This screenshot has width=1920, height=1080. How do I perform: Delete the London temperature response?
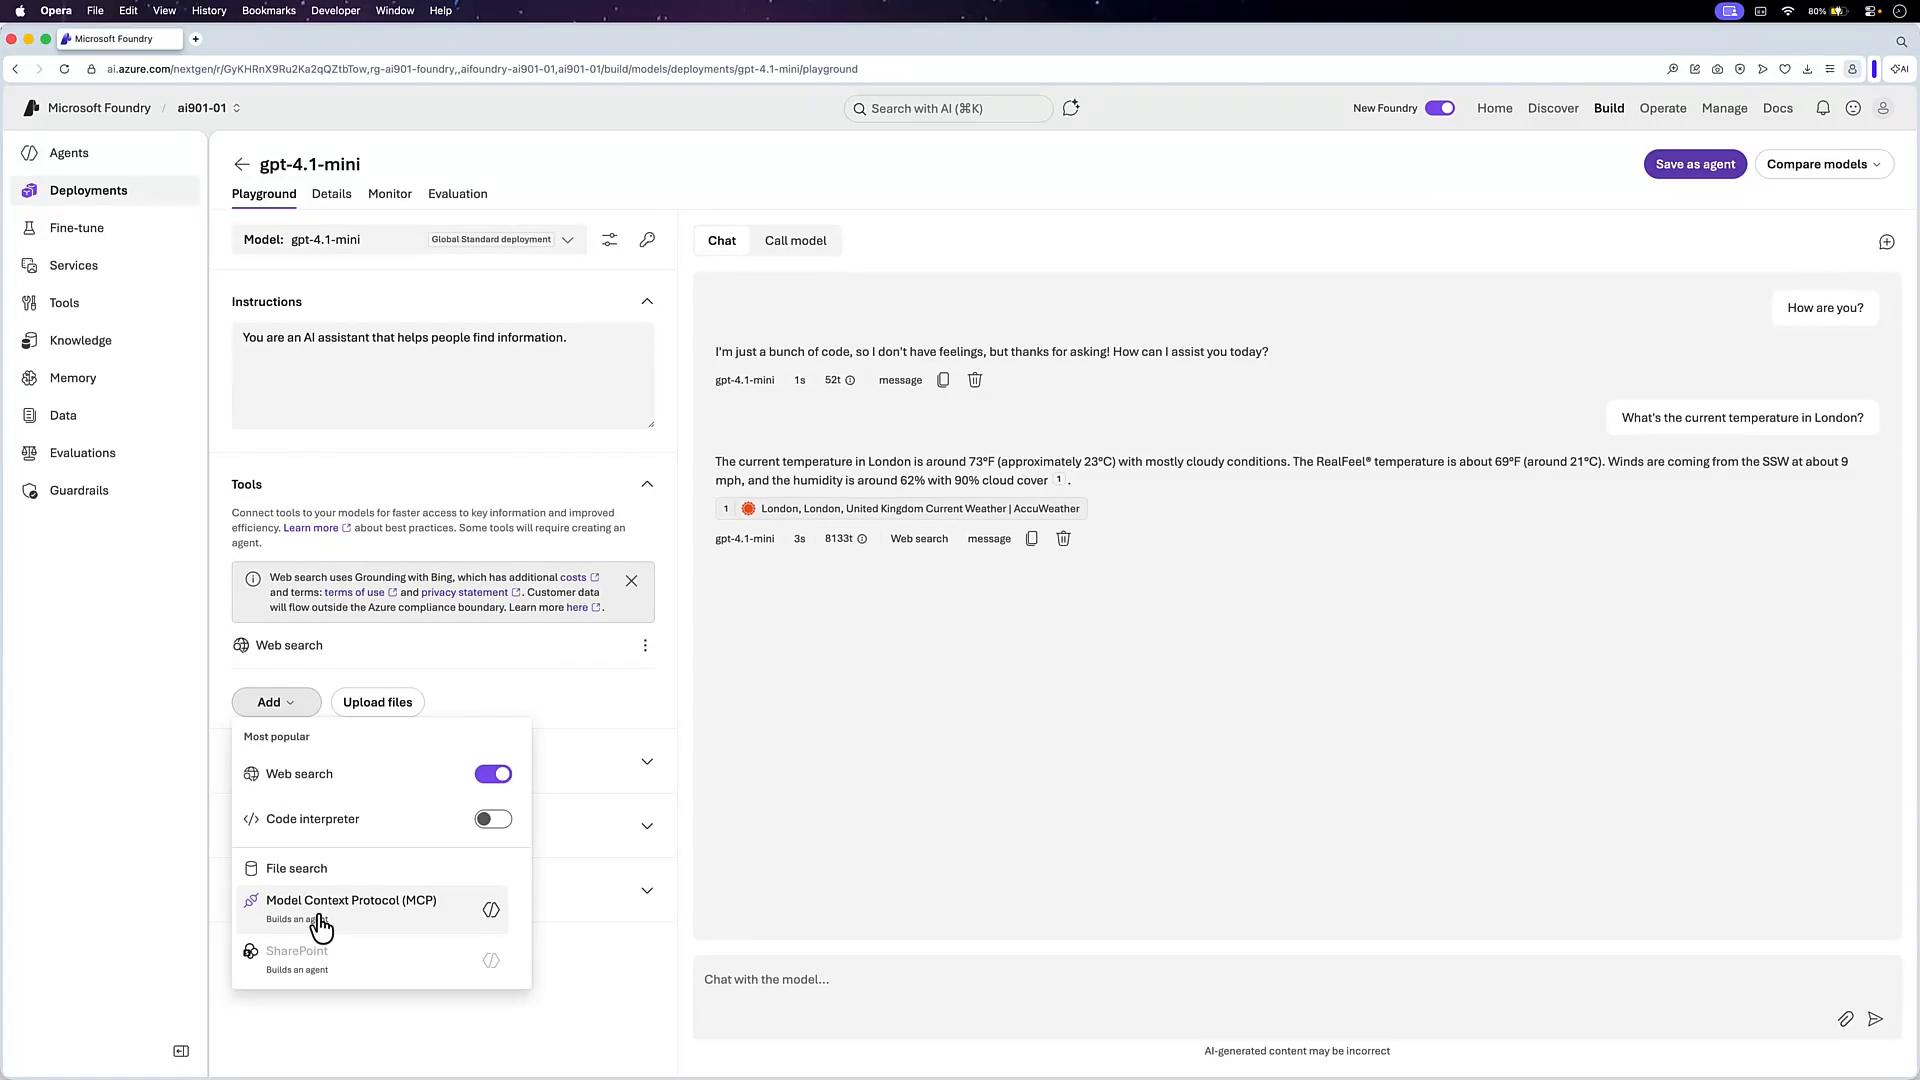click(1064, 538)
